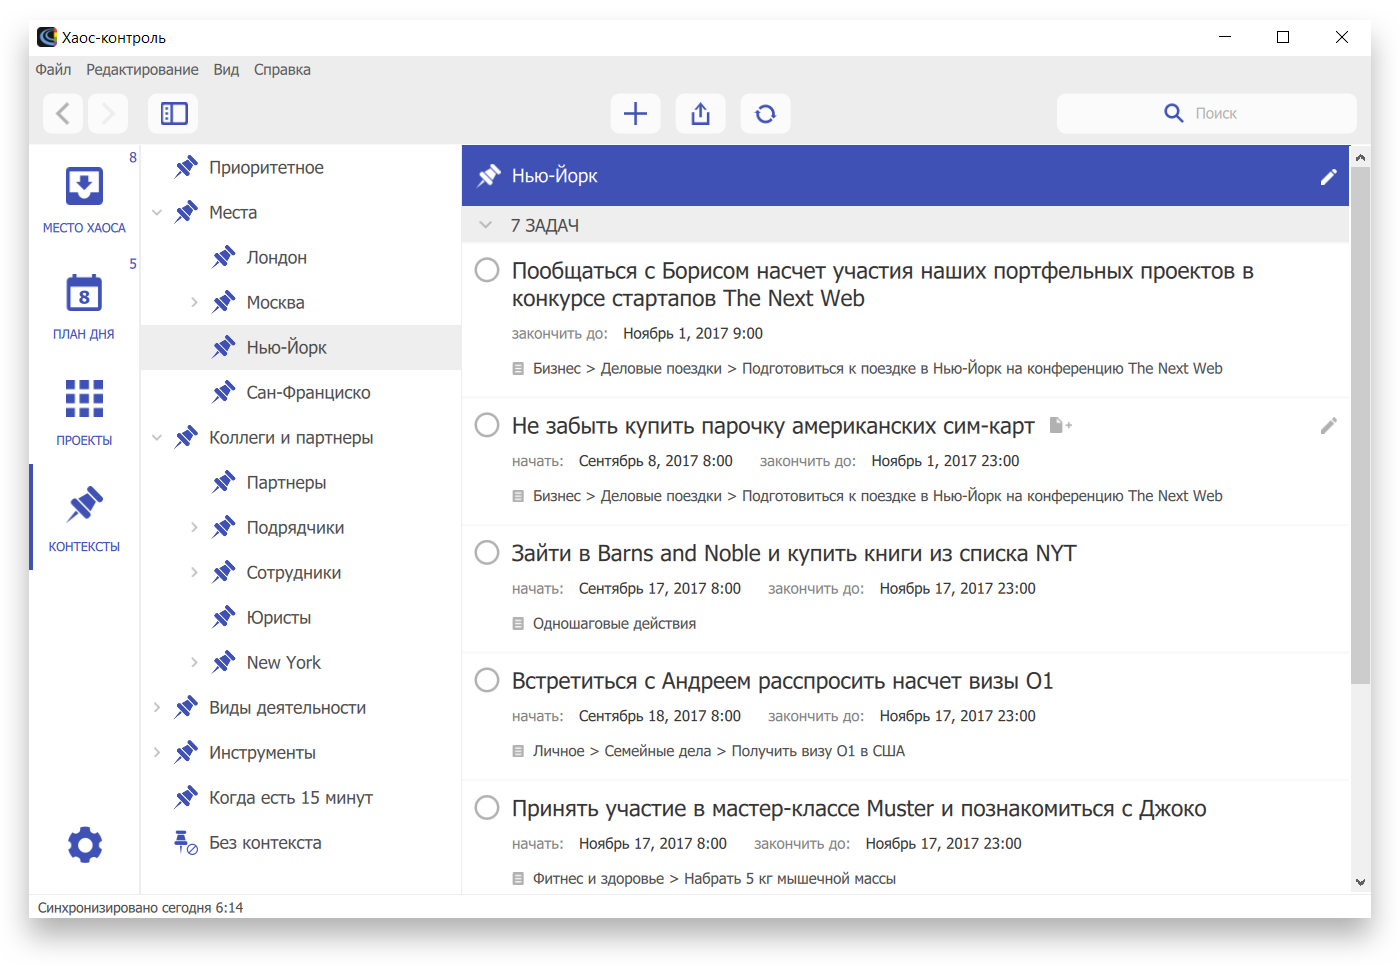Image resolution: width=1400 pixels, height=970 pixels.
Task: Open path Набрать 5 кг мышечной массы
Action: pyautogui.click(x=790, y=879)
